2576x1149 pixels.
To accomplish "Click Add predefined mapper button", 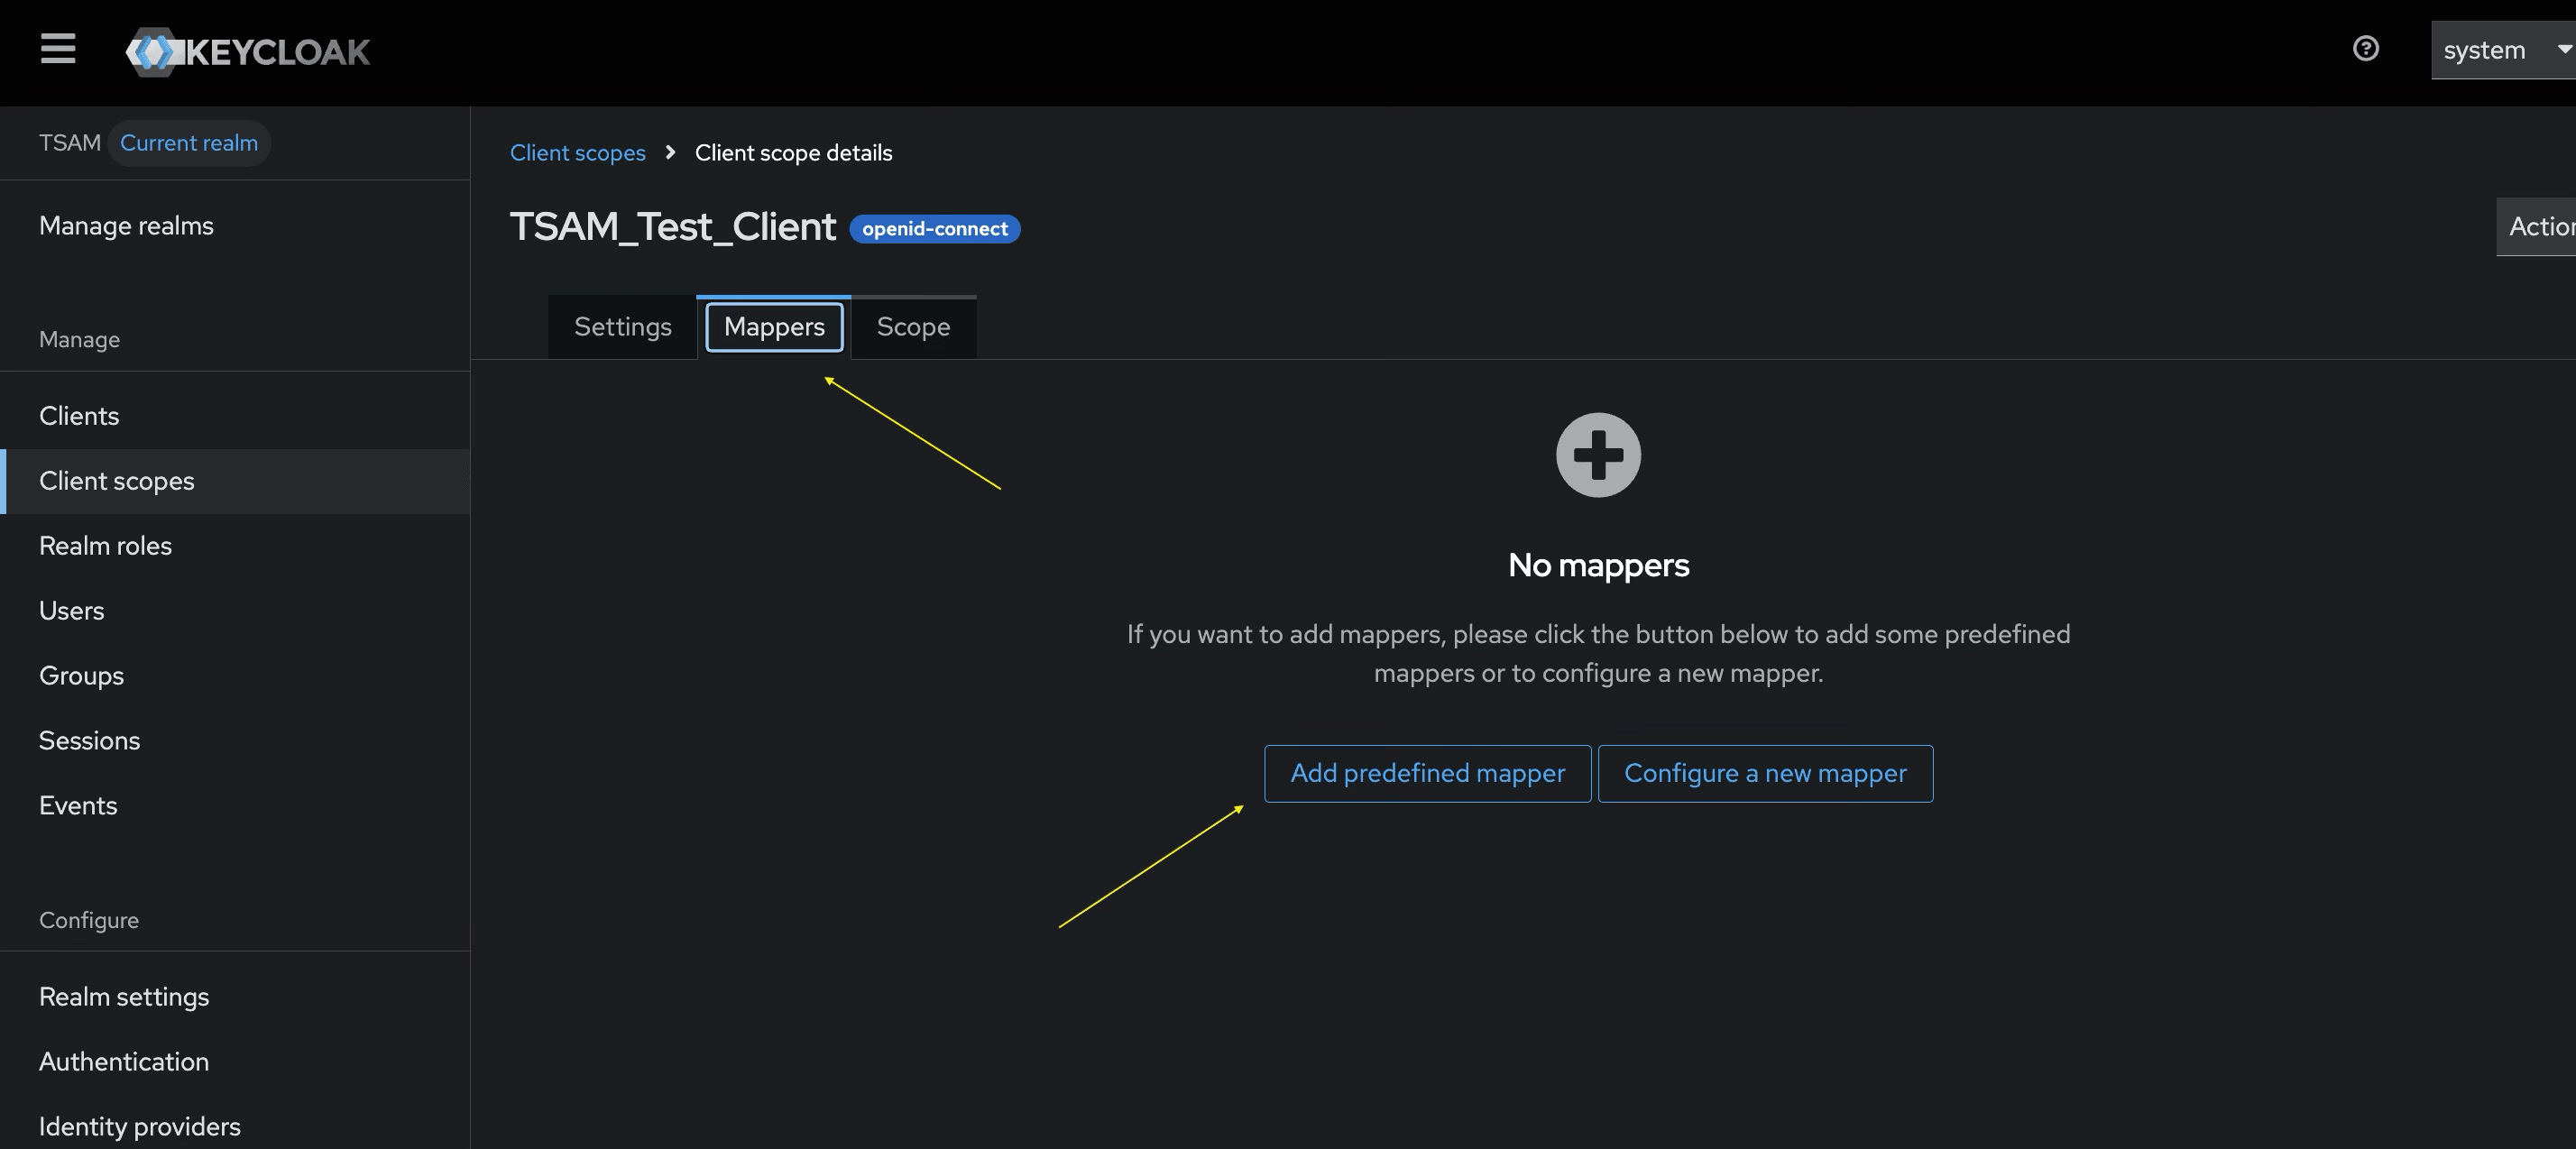I will point(1427,773).
